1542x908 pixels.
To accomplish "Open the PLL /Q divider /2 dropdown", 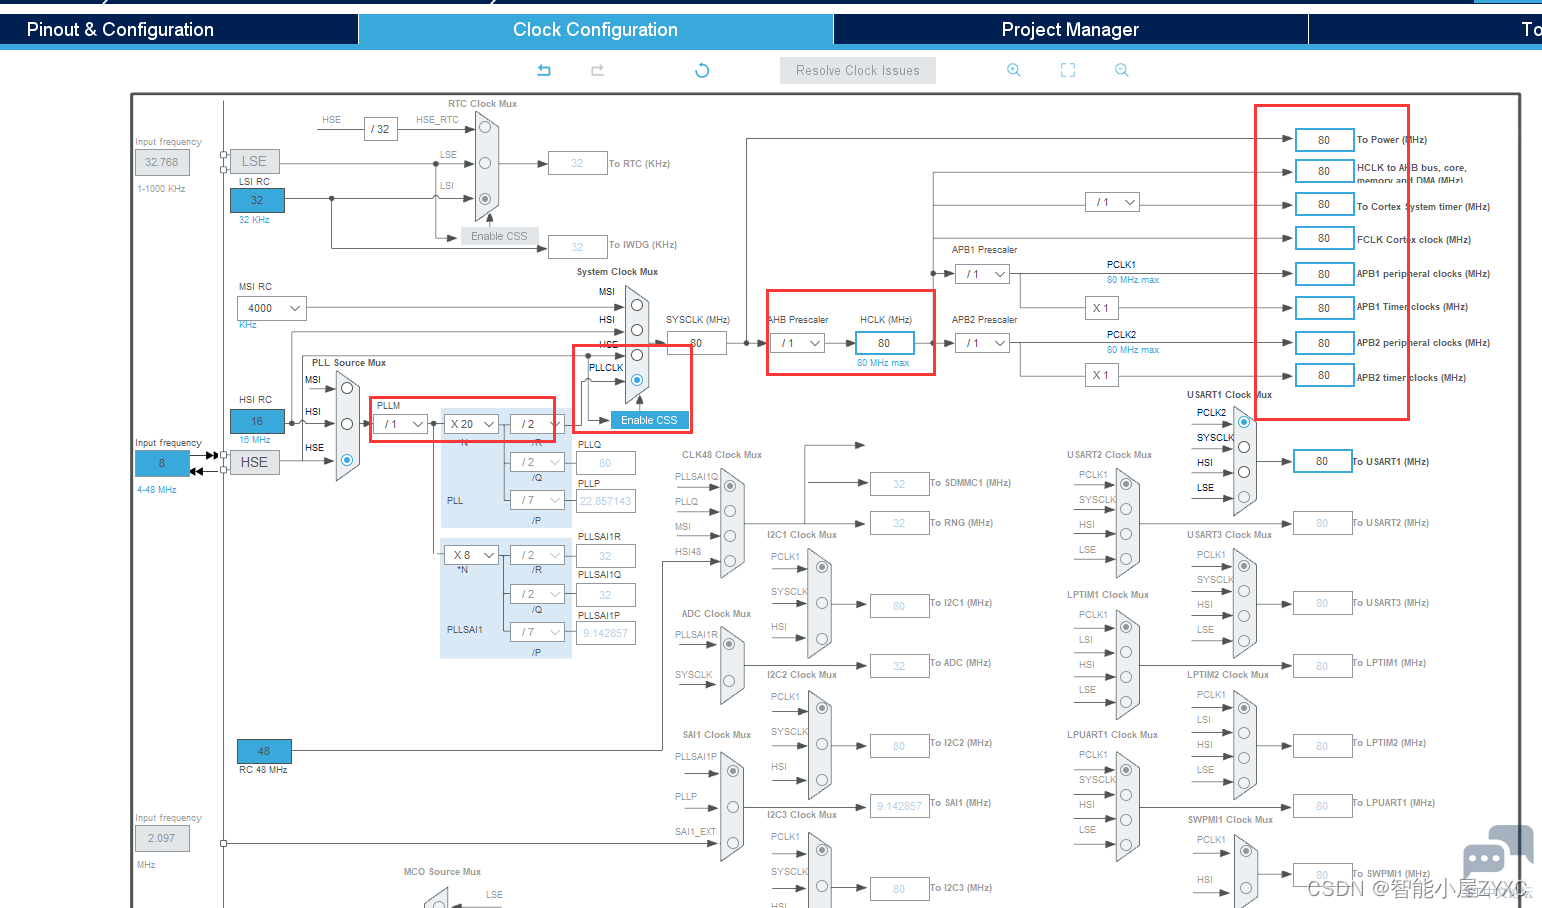I will tap(537, 462).
